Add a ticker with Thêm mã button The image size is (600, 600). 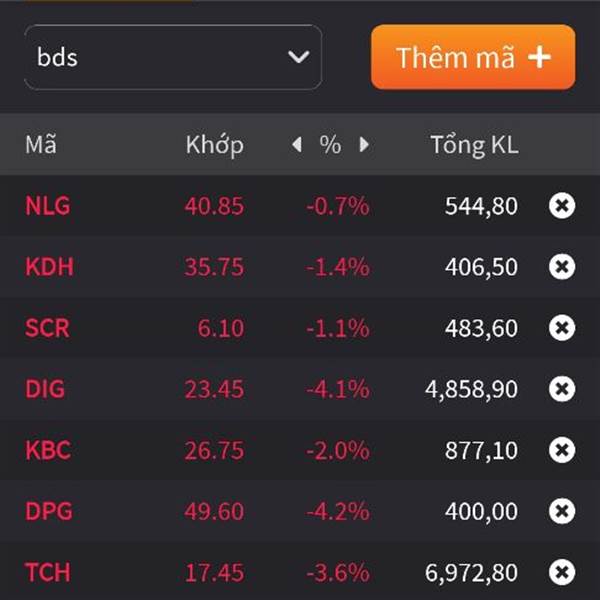[x=473, y=57]
